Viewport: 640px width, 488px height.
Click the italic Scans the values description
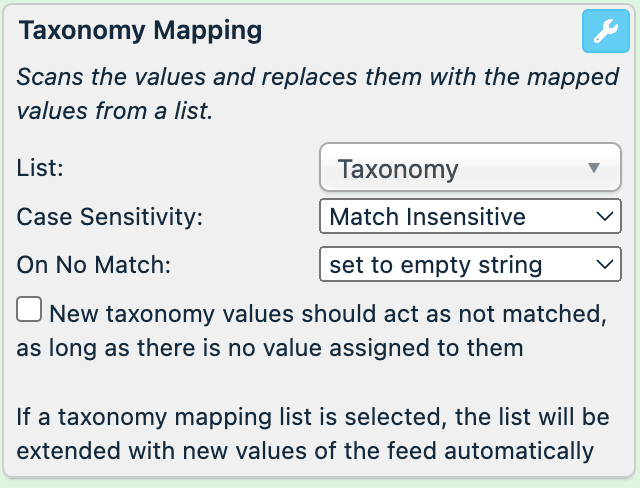(x=318, y=93)
